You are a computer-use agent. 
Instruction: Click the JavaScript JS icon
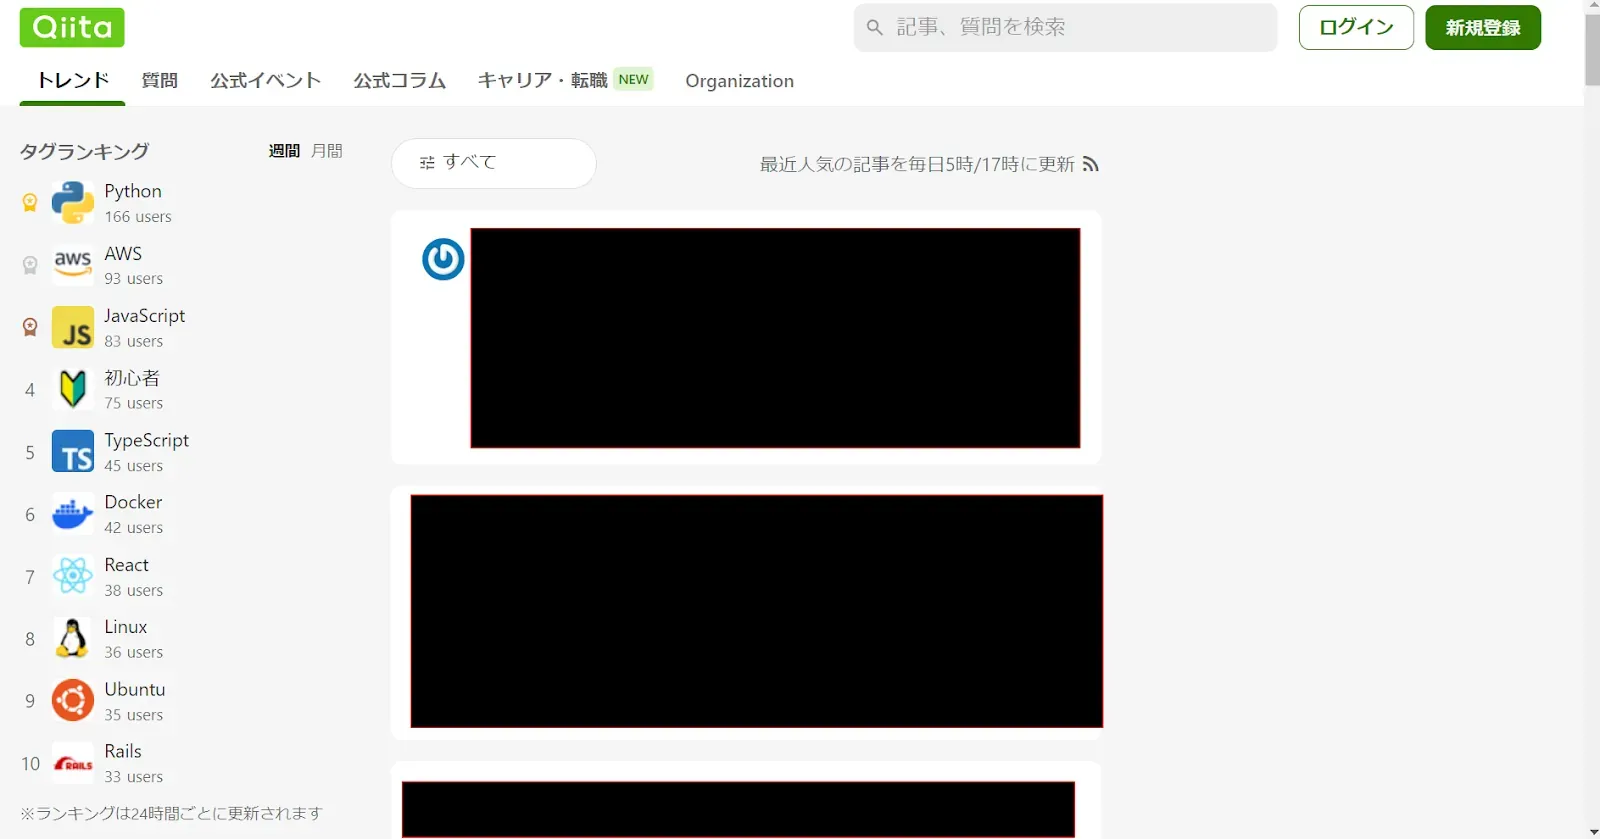point(72,327)
